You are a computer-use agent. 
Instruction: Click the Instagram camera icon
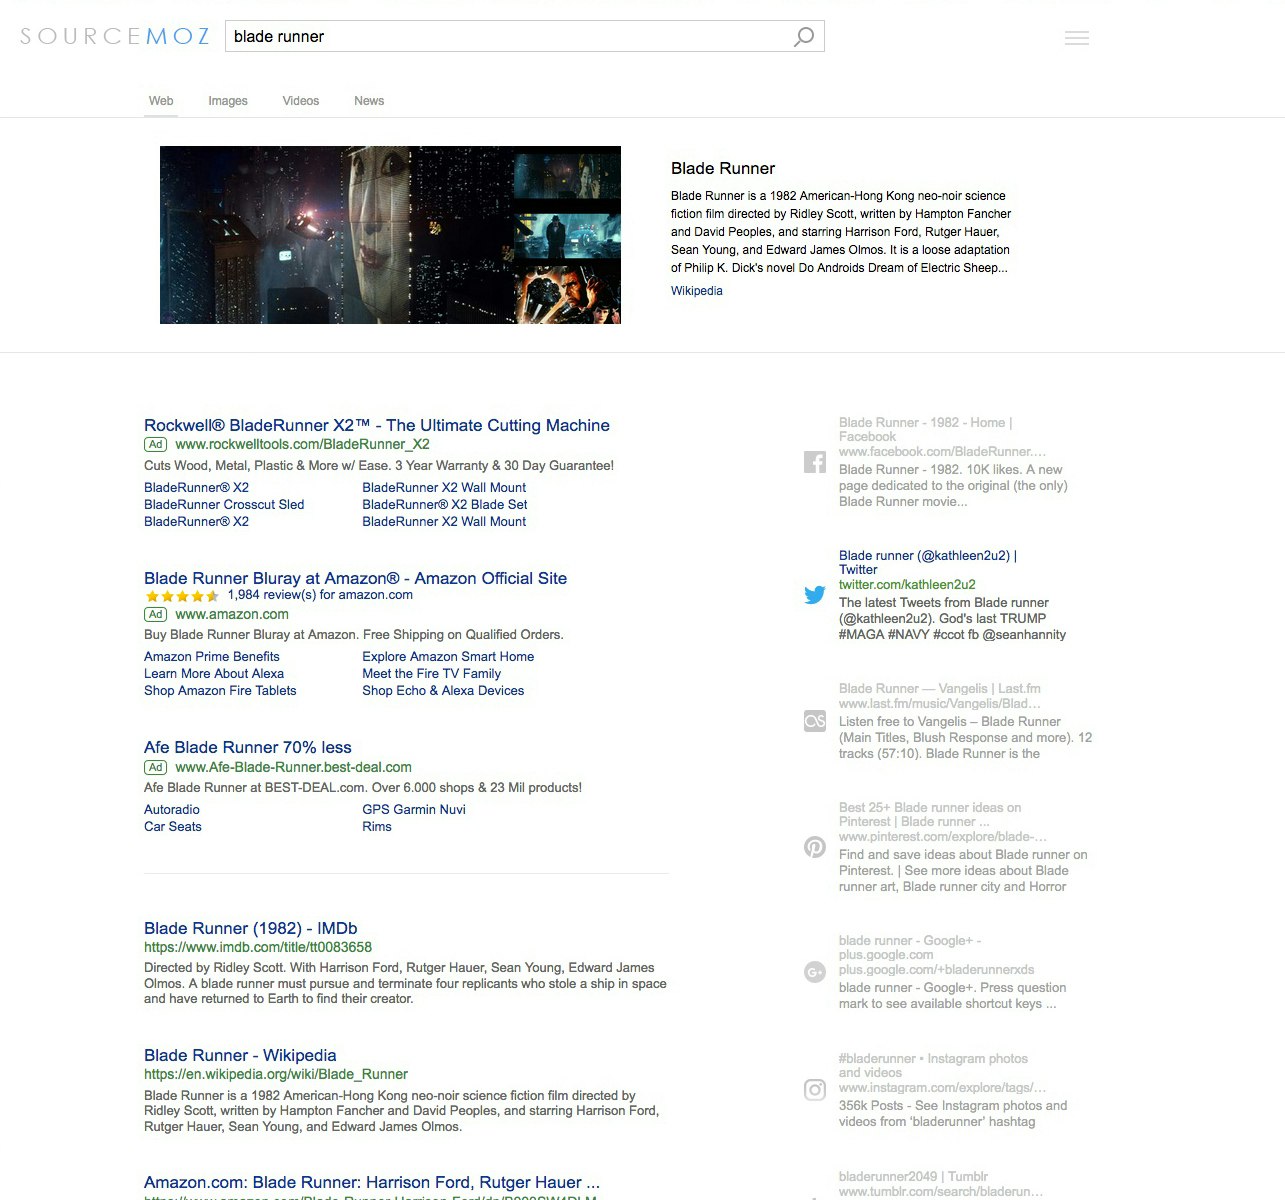[814, 1089]
